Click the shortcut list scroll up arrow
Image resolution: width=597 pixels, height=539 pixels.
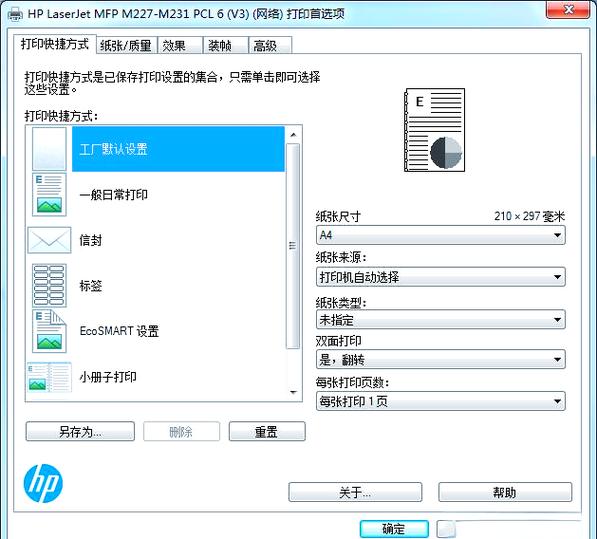click(293, 135)
